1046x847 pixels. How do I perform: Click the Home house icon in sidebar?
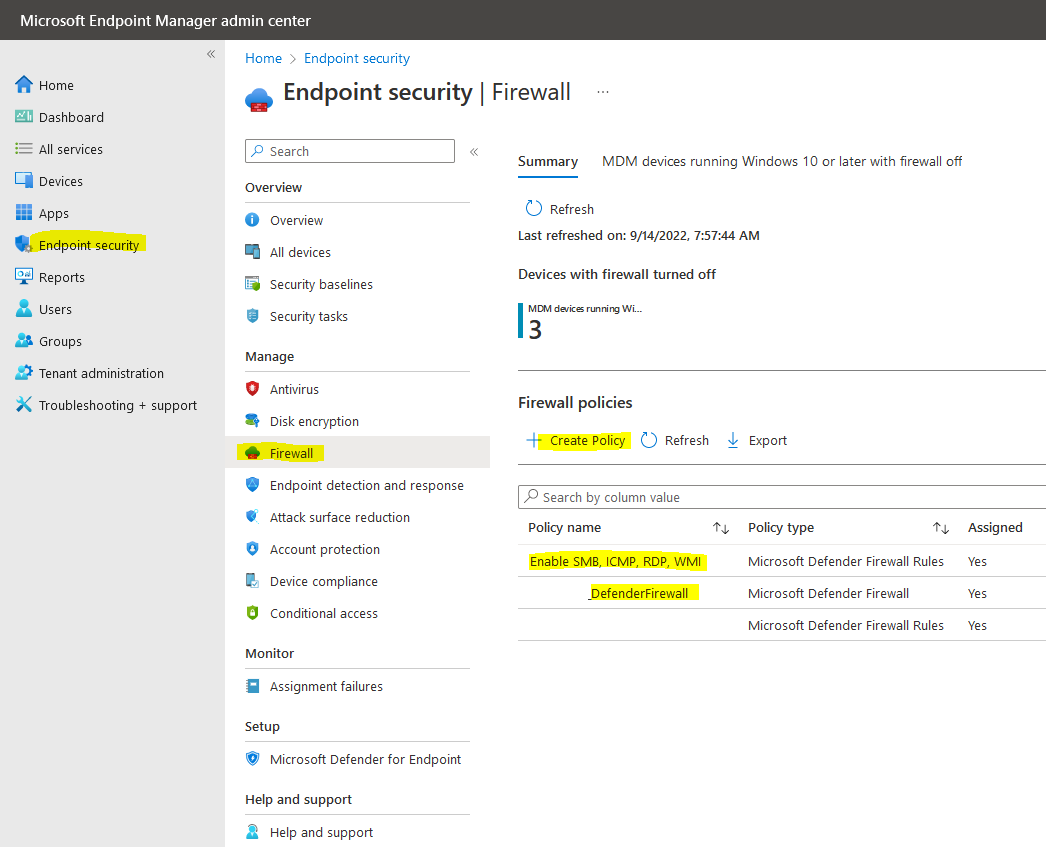(x=24, y=85)
